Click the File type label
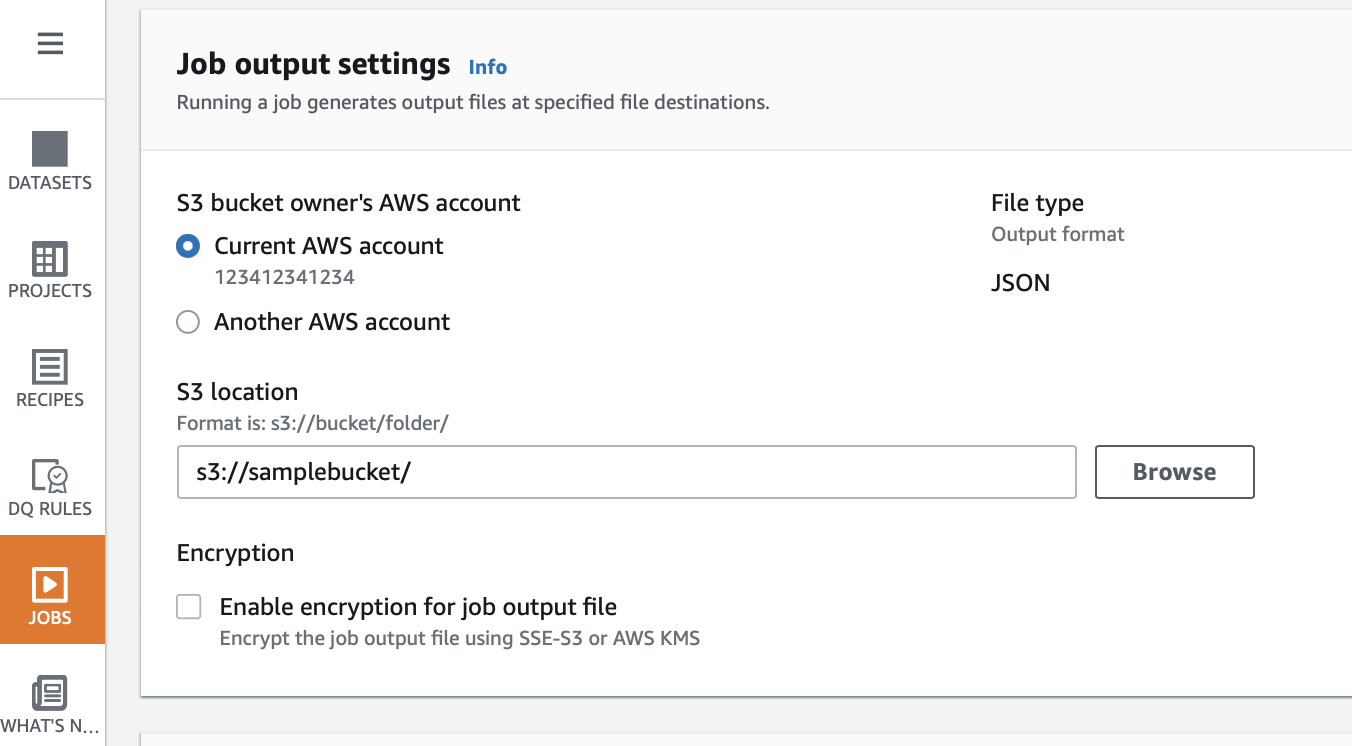 [x=1037, y=203]
